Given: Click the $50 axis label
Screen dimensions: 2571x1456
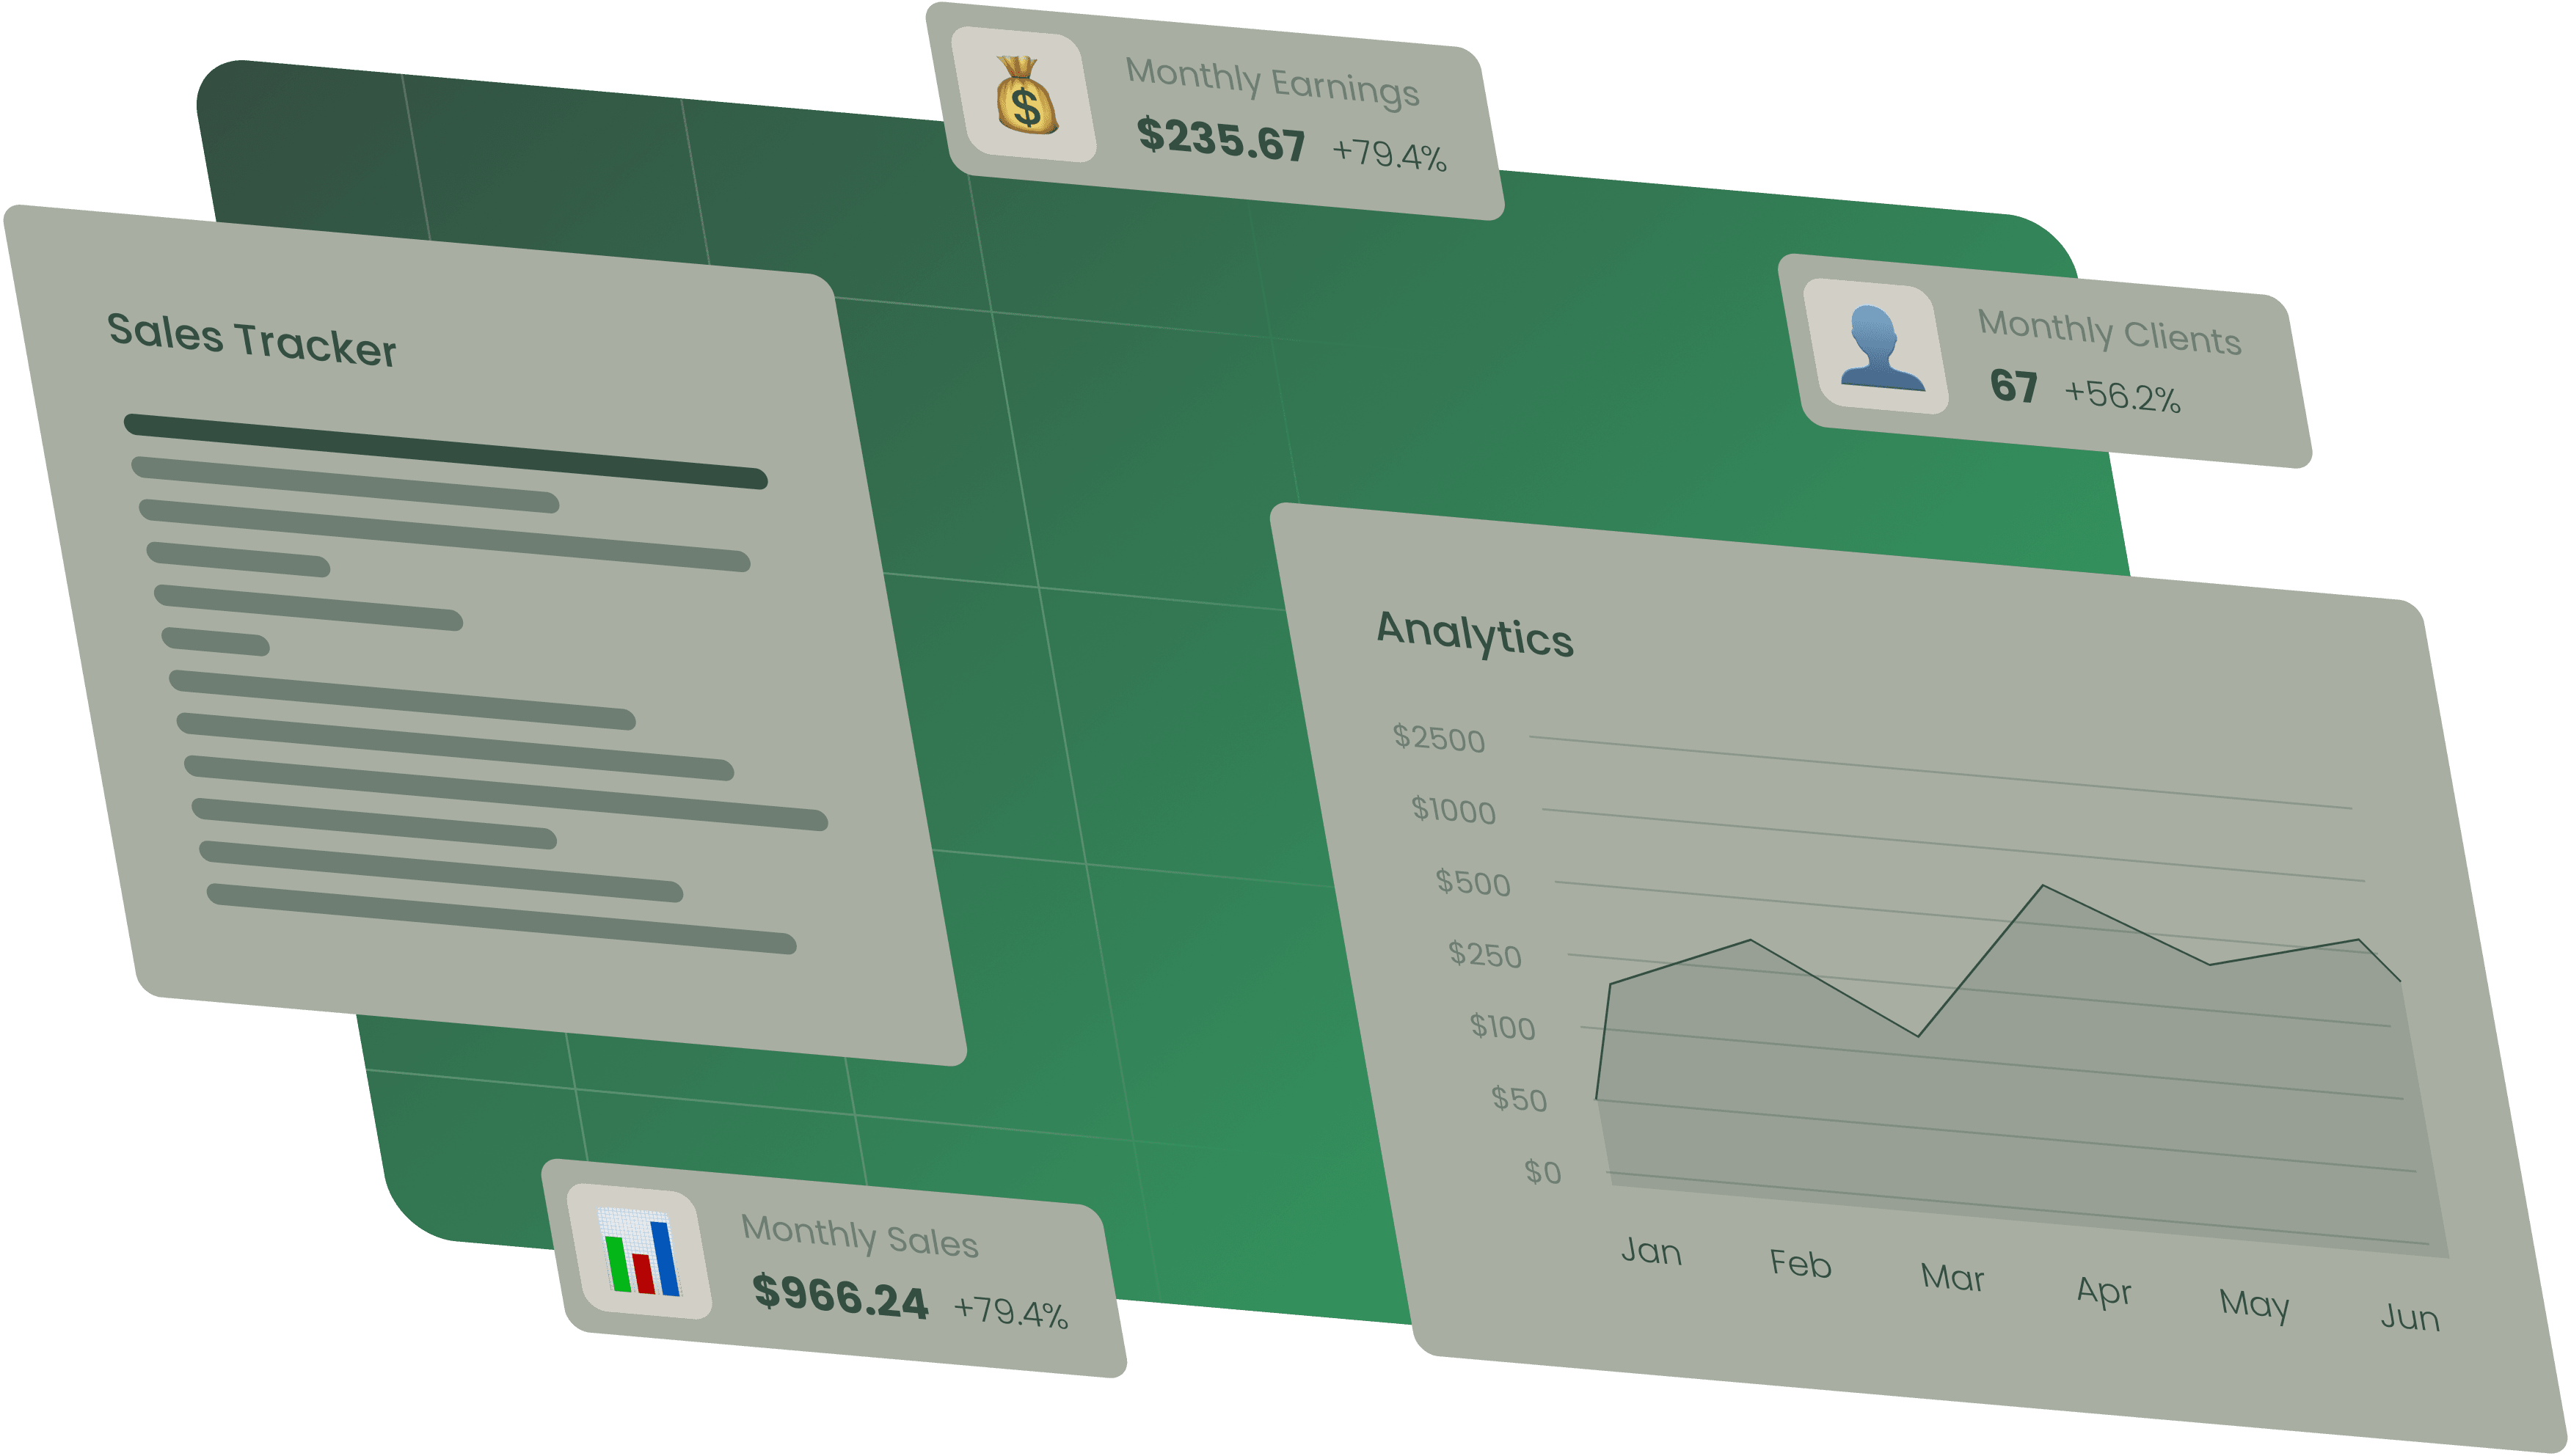Looking at the screenshot, I should [x=1519, y=1099].
